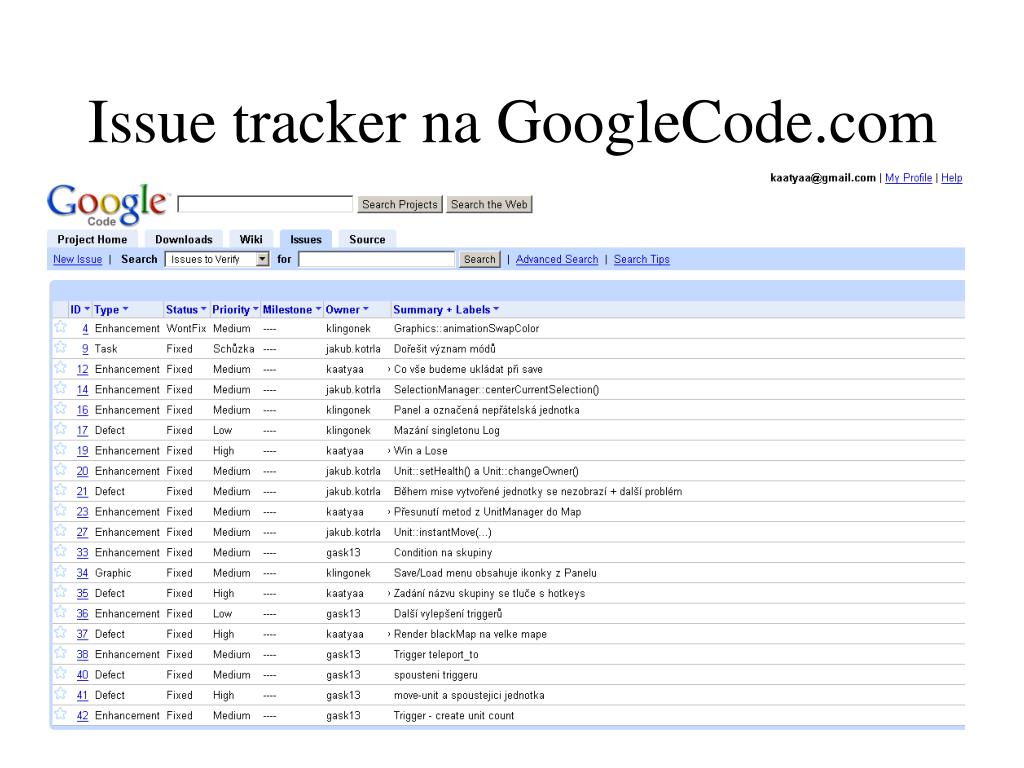Toggle star for issue 36 Další vylepšení triggerů
The image size is (1024, 768).
(x=61, y=613)
